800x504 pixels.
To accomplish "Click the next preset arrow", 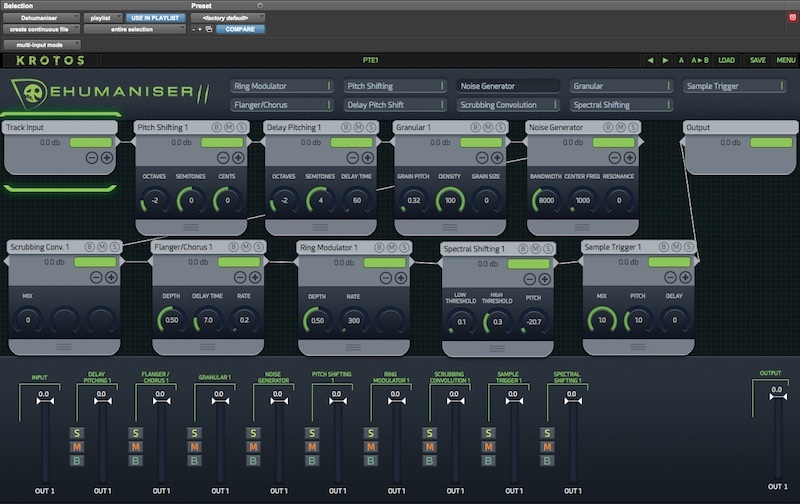I will click(666, 60).
